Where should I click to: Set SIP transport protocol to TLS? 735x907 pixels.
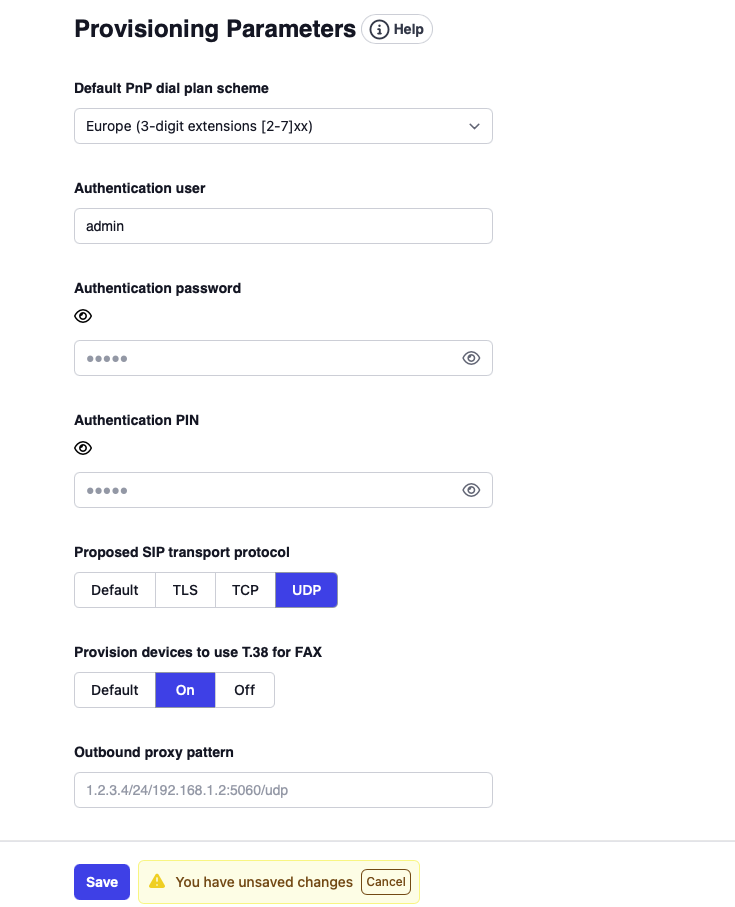pyautogui.click(x=185, y=590)
